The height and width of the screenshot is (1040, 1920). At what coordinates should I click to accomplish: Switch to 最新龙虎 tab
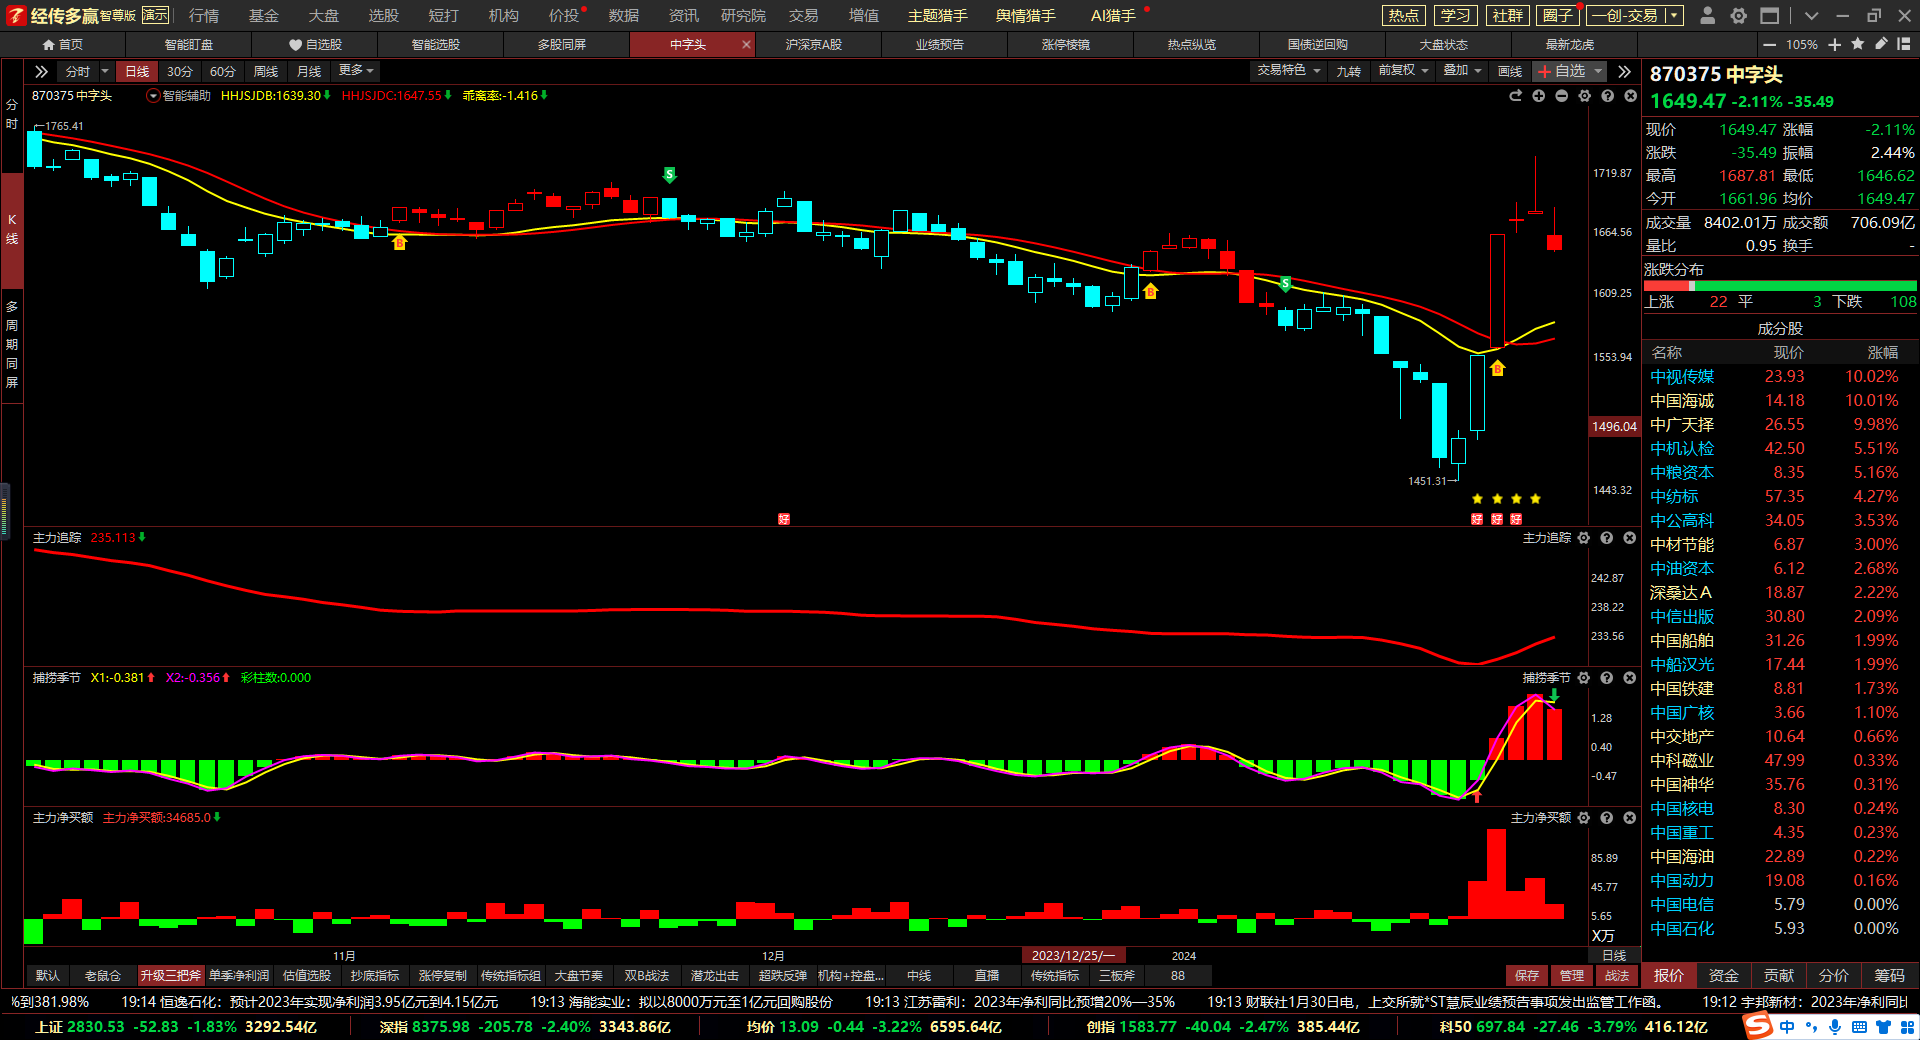(1570, 45)
